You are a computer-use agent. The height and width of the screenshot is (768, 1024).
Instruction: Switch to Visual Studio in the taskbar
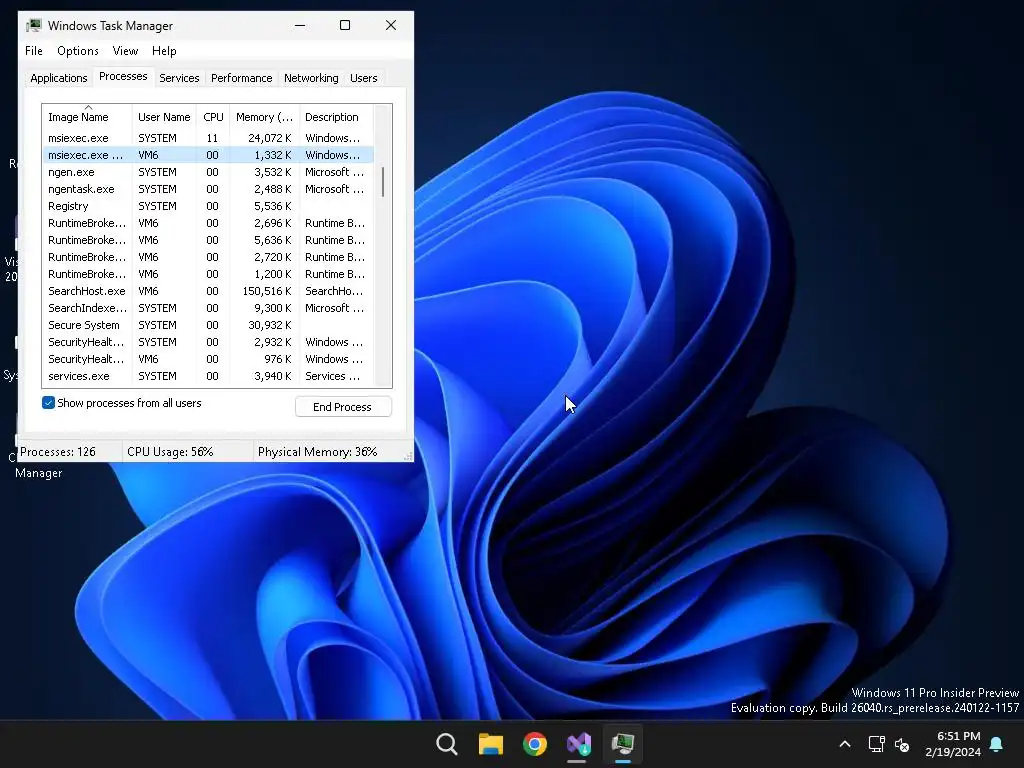[x=579, y=744]
